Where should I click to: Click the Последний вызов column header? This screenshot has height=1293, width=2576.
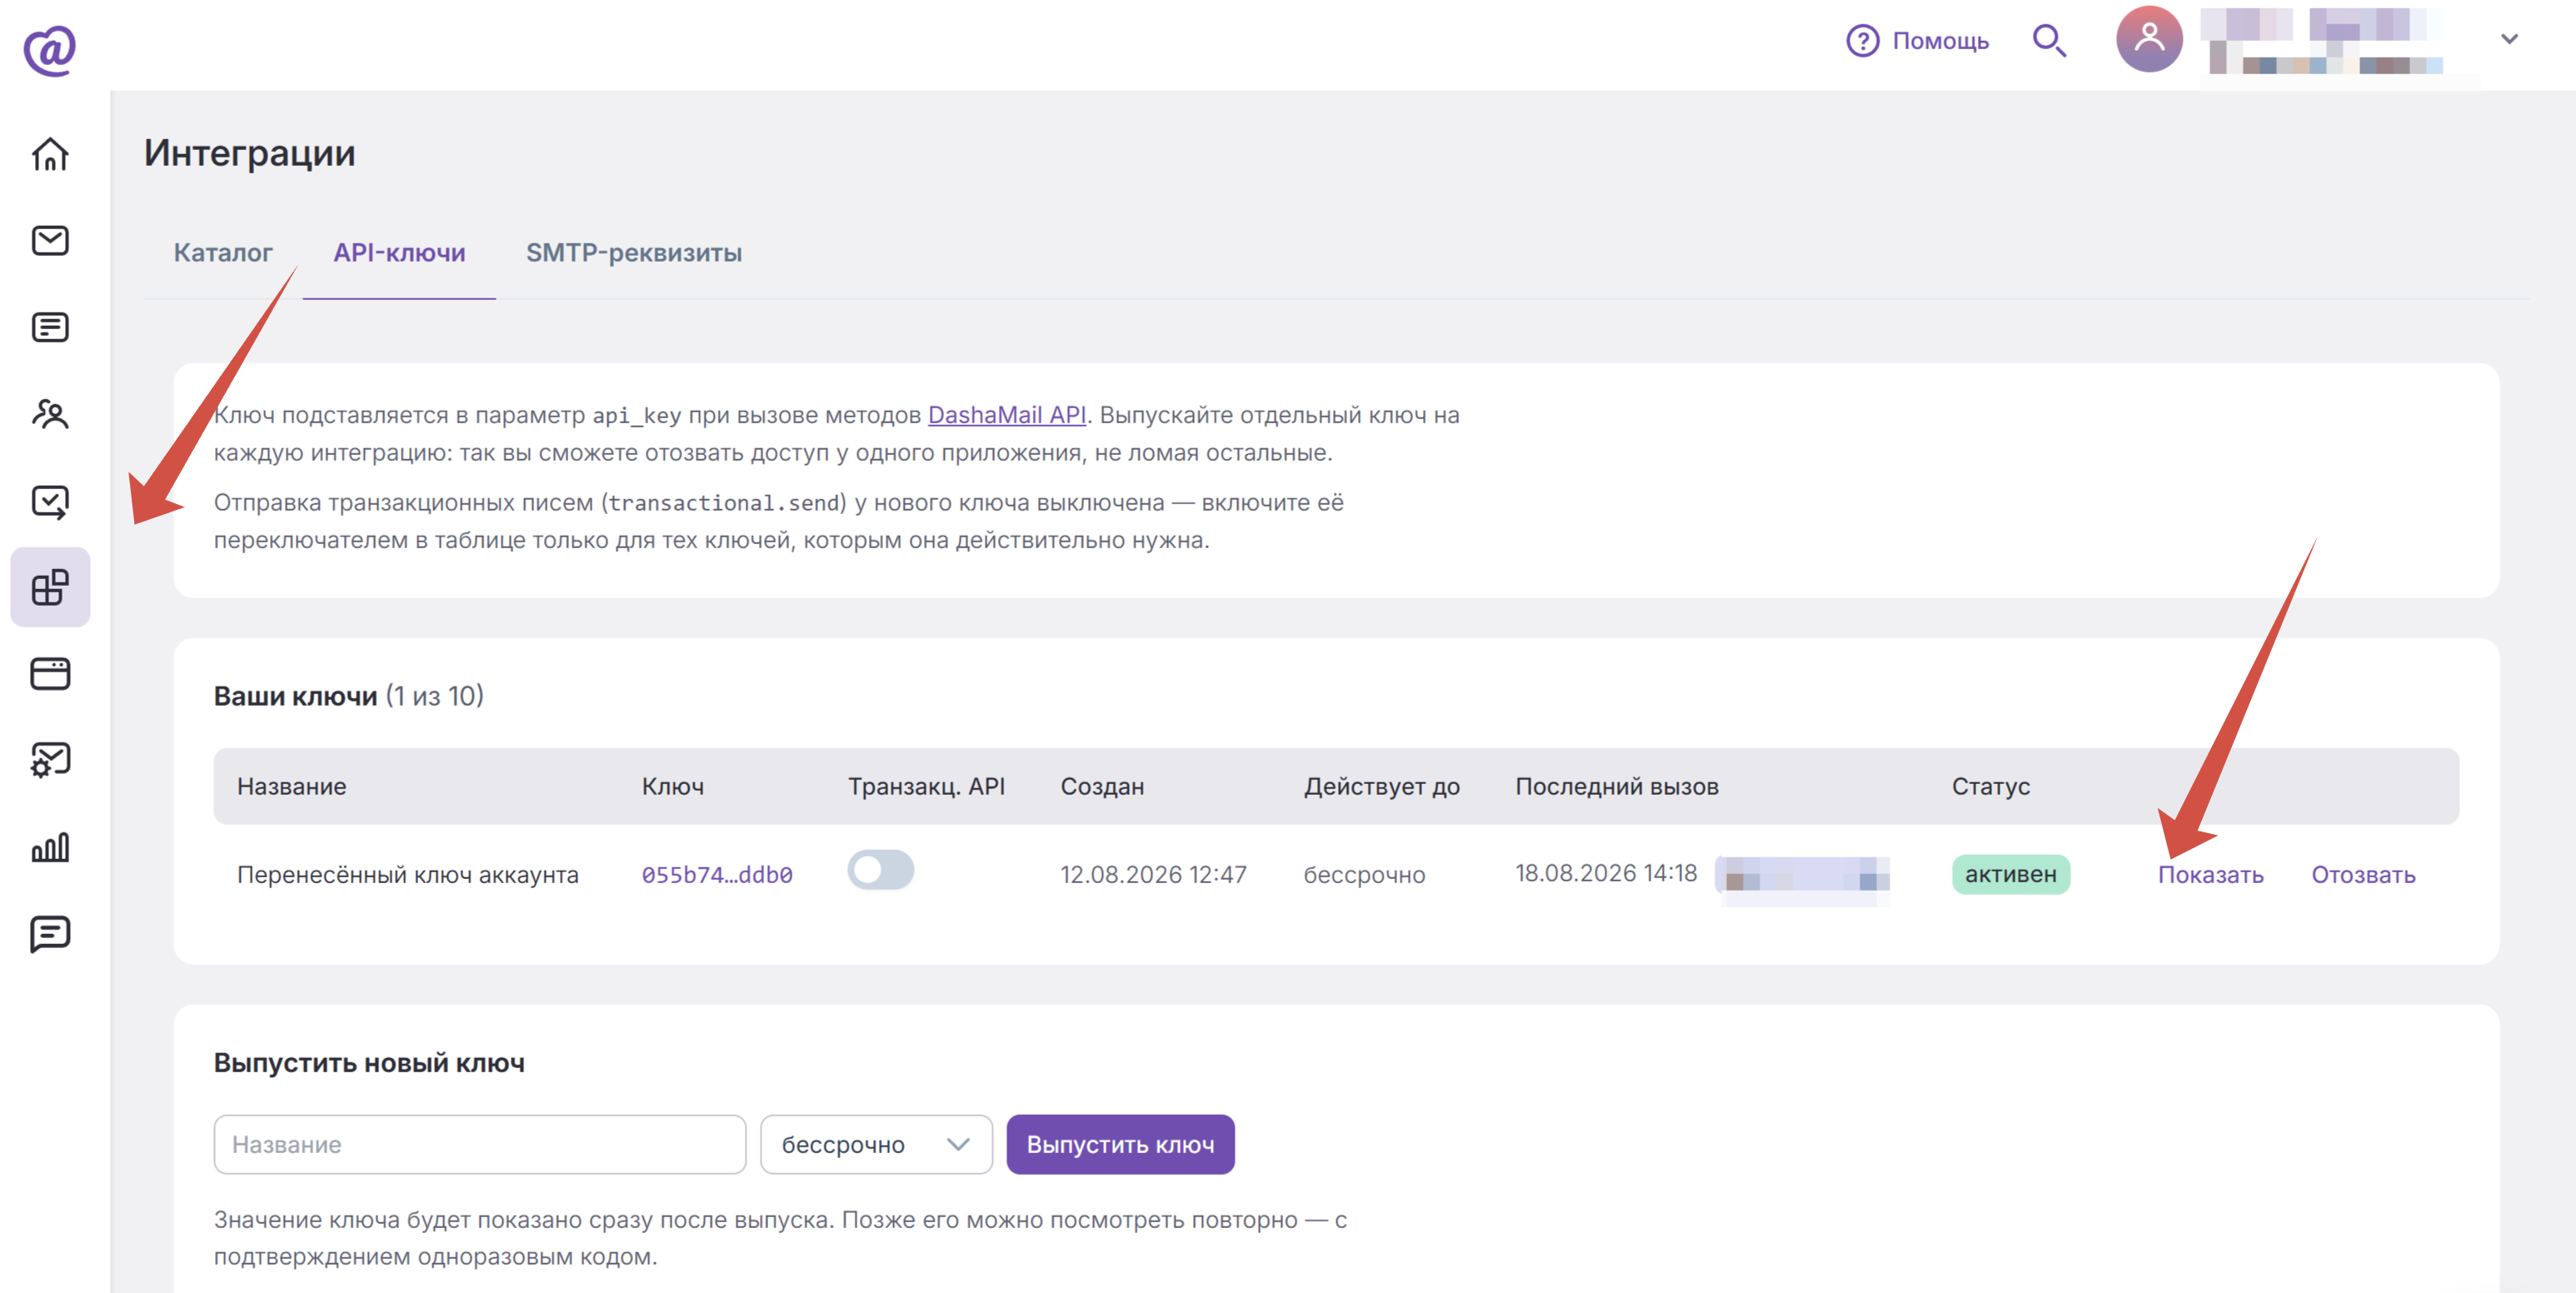coord(1616,786)
